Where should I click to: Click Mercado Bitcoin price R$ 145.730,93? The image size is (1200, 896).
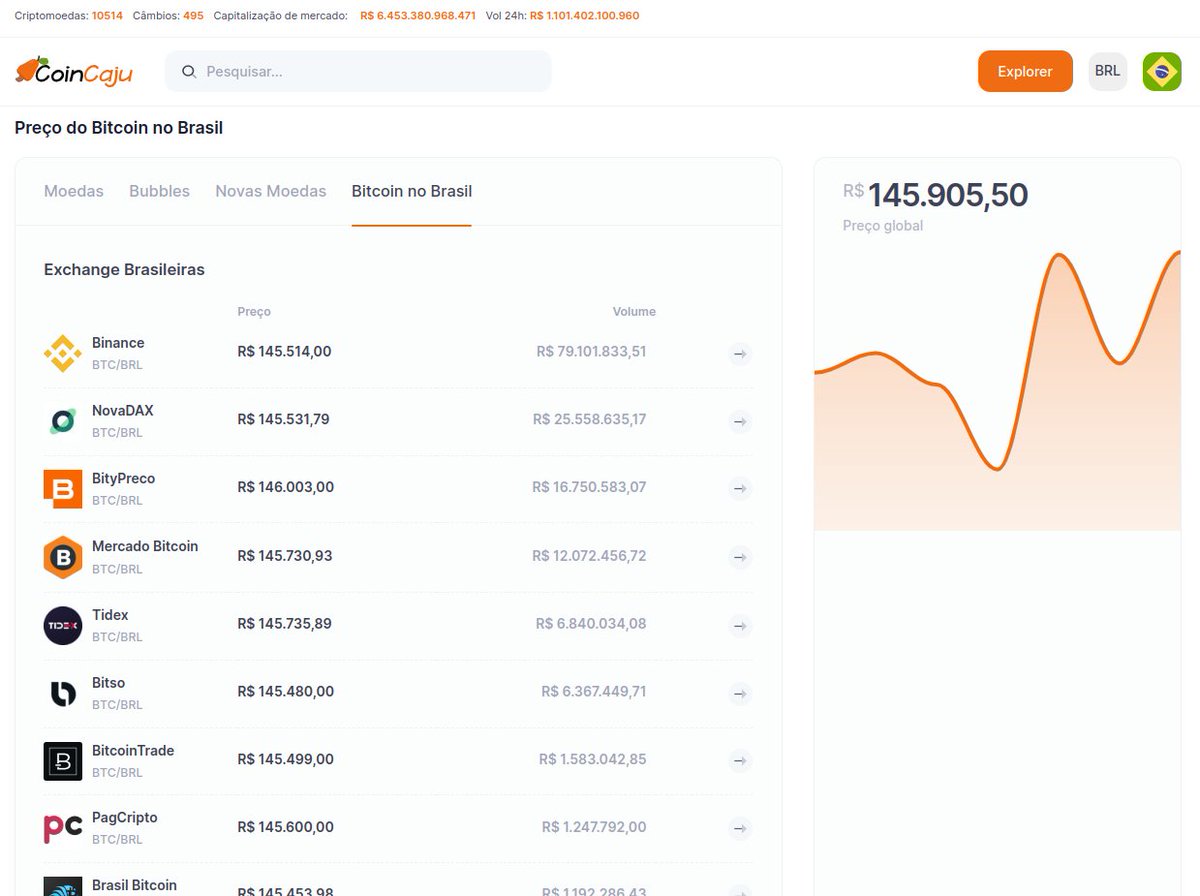pyautogui.click(x=284, y=556)
